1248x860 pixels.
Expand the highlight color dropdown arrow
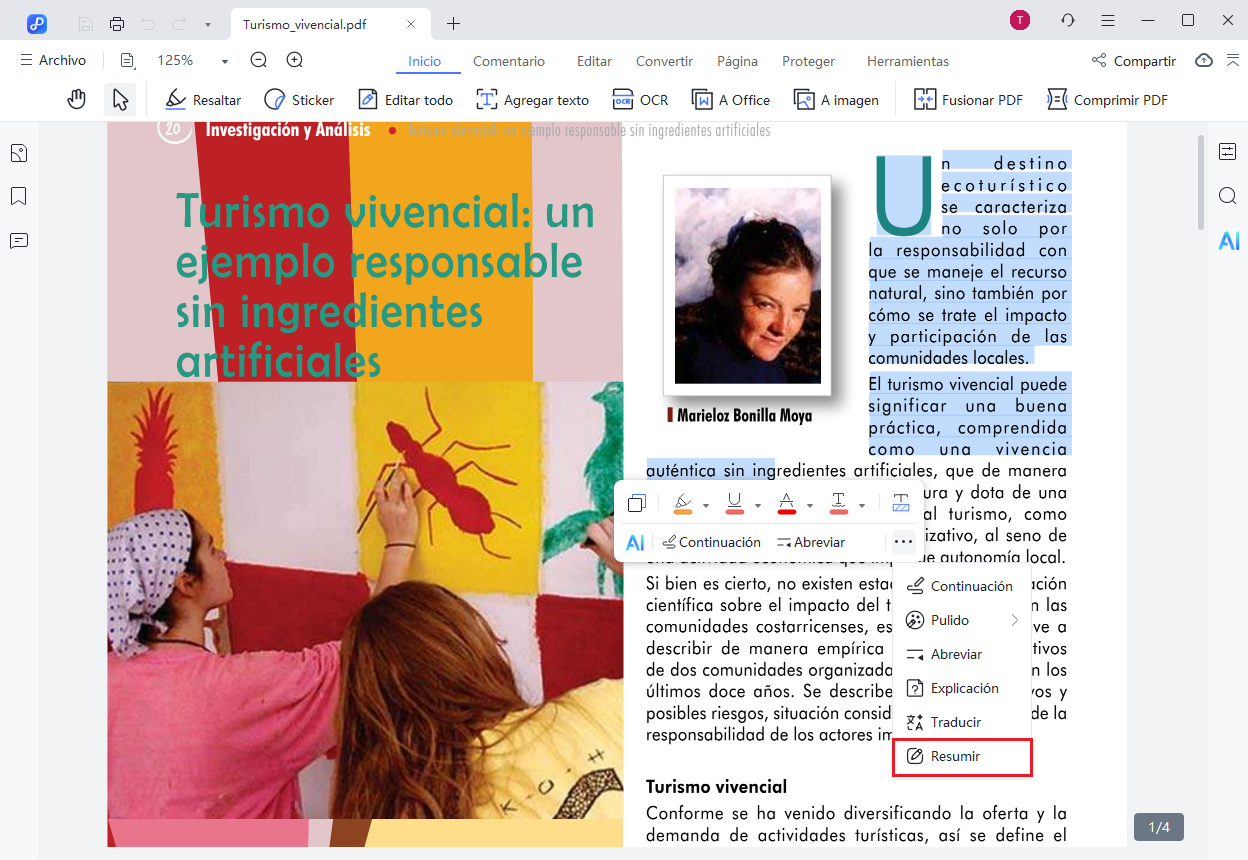pyautogui.click(x=706, y=505)
